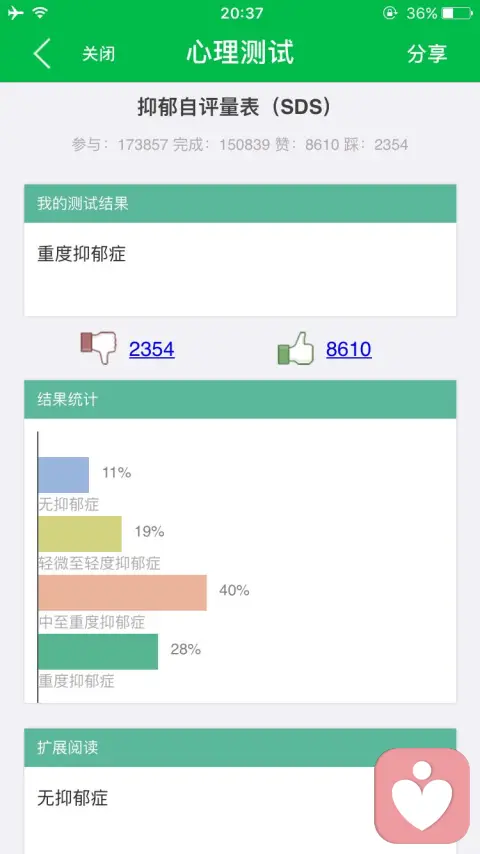Tap the airplane mode status icon

16,13
